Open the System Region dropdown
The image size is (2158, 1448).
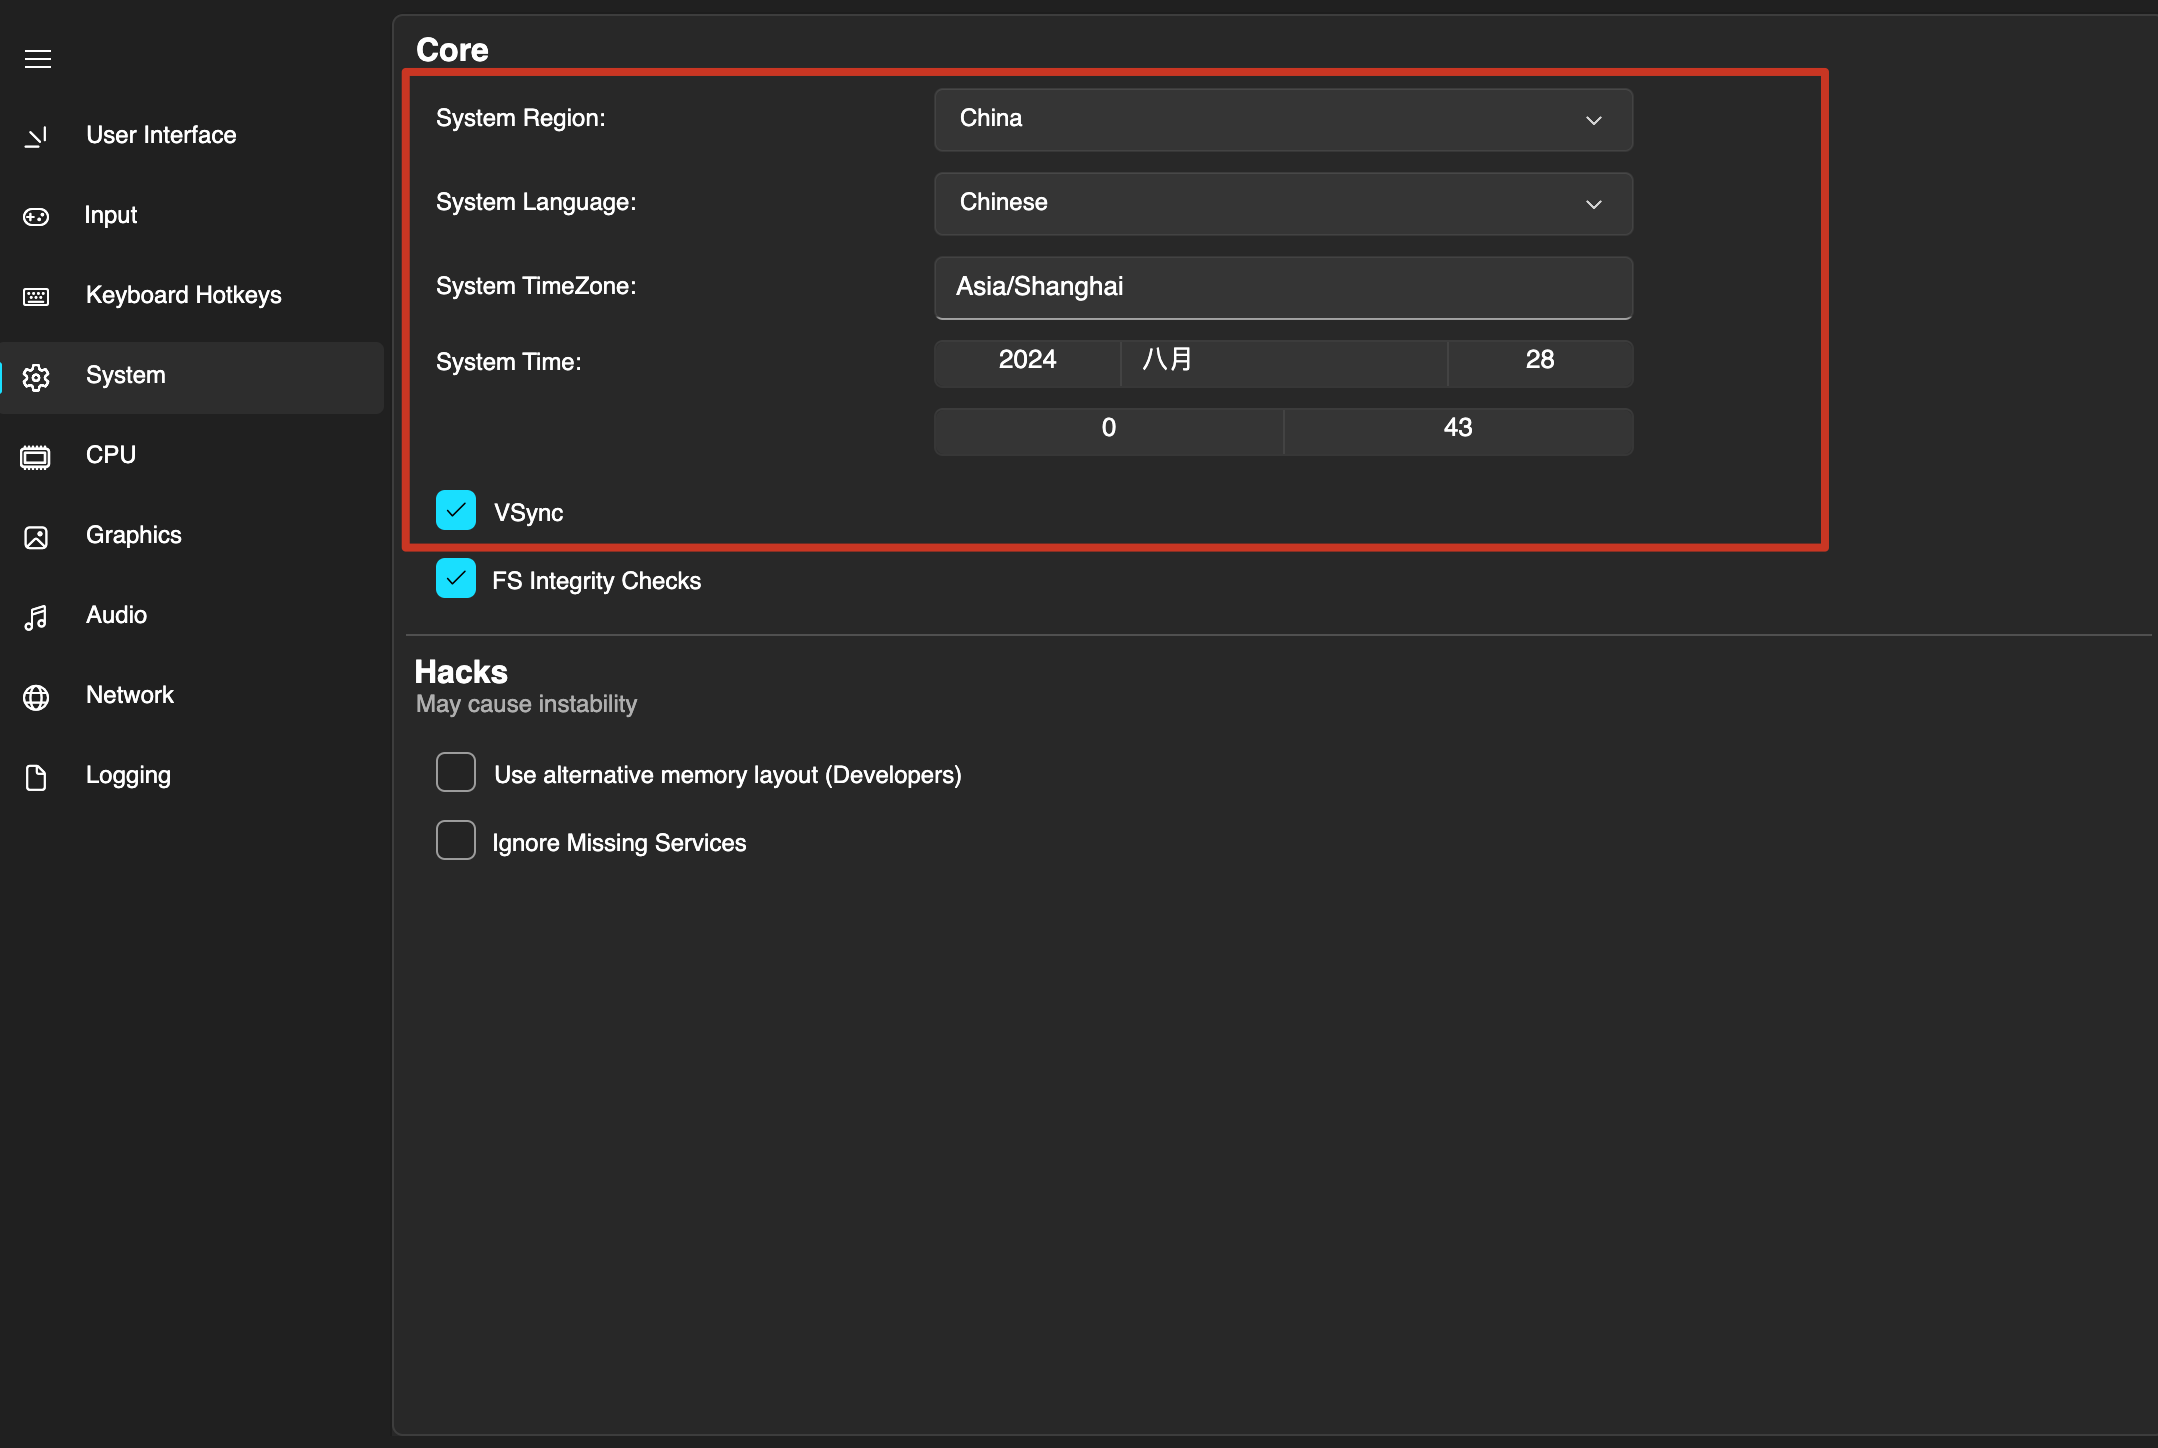[x=1283, y=120]
